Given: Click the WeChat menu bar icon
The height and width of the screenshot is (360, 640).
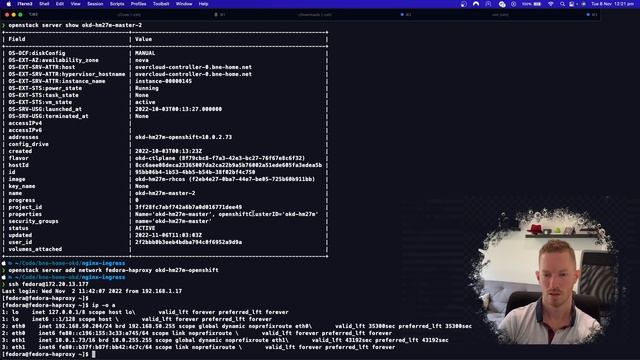Looking at the screenshot, I should pyautogui.click(x=502, y=4).
